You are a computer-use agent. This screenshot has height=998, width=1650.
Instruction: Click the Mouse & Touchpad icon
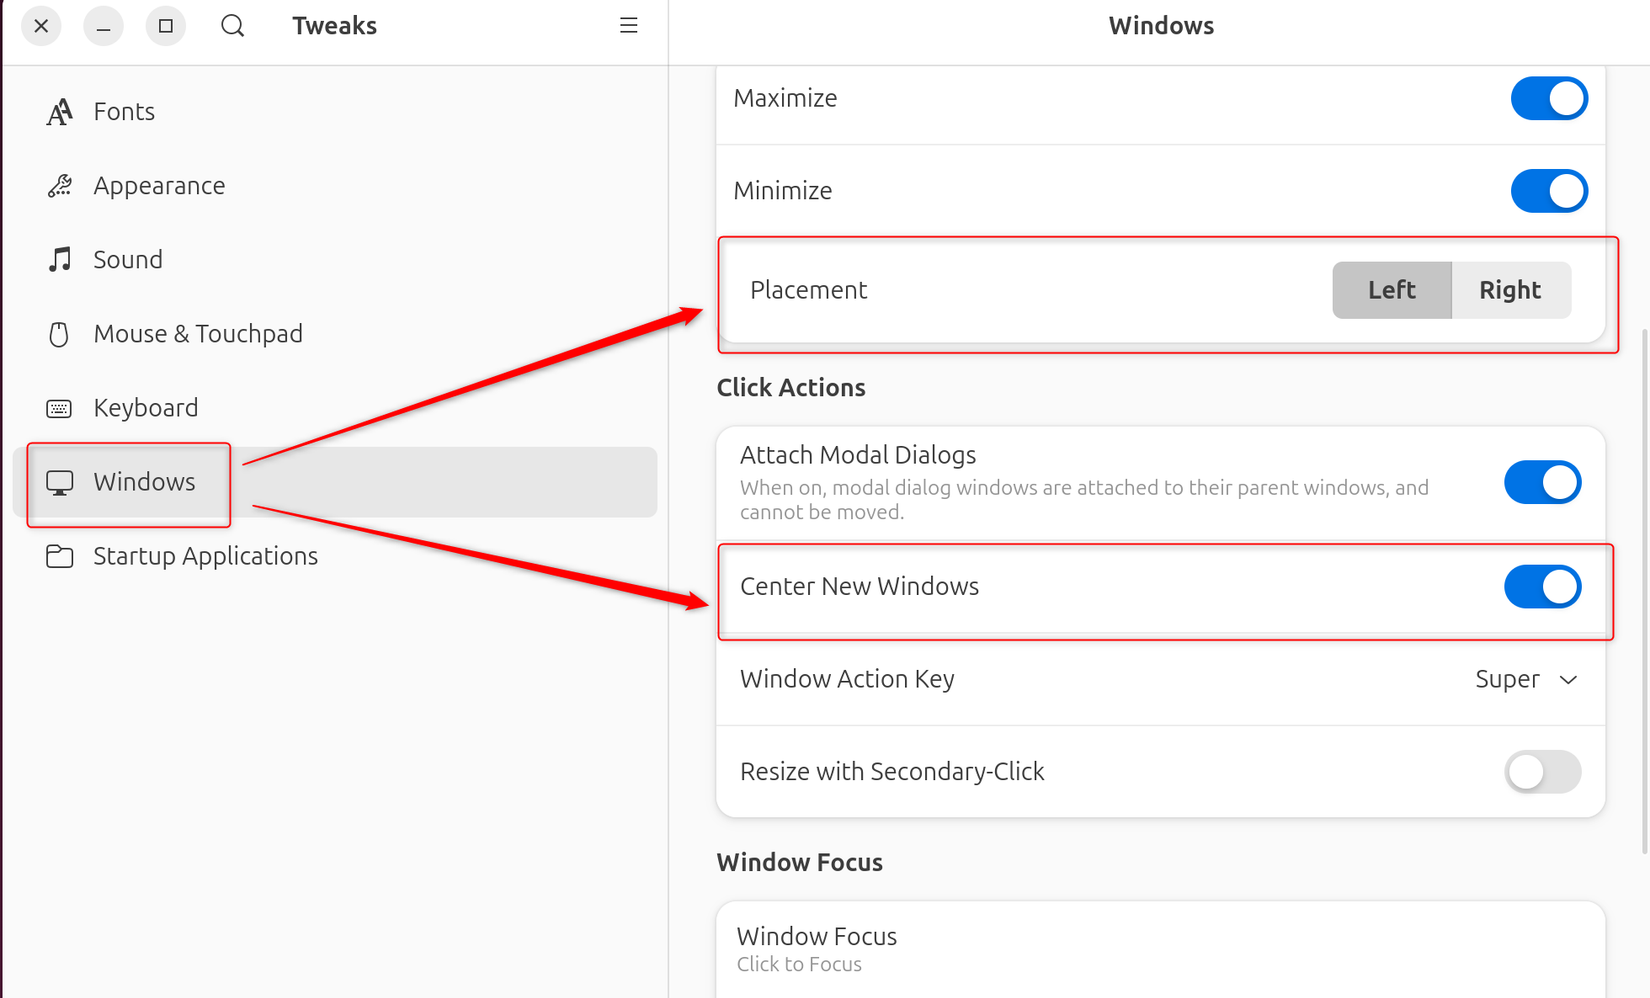[x=59, y=334]
